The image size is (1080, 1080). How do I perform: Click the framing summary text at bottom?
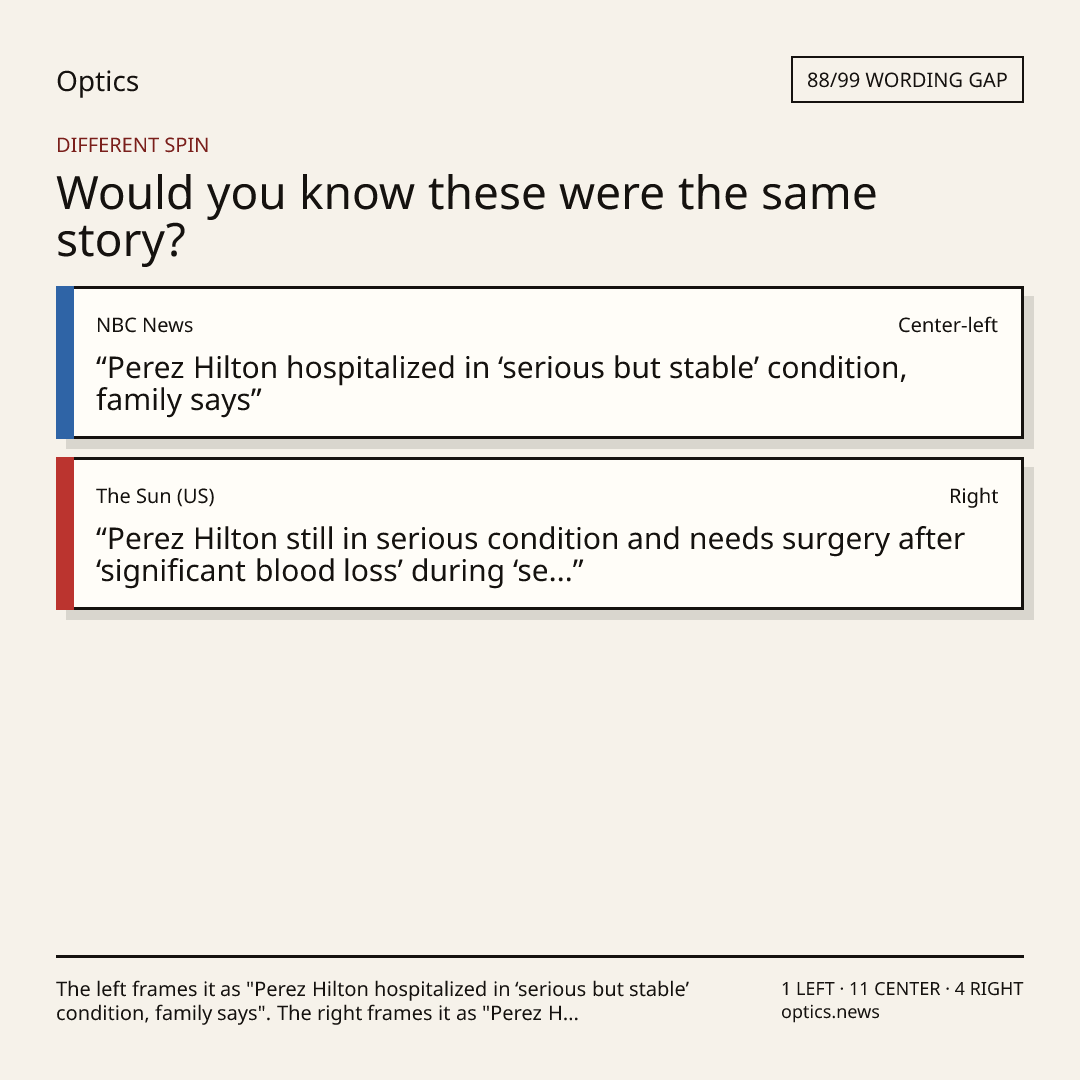[373, 1001]
